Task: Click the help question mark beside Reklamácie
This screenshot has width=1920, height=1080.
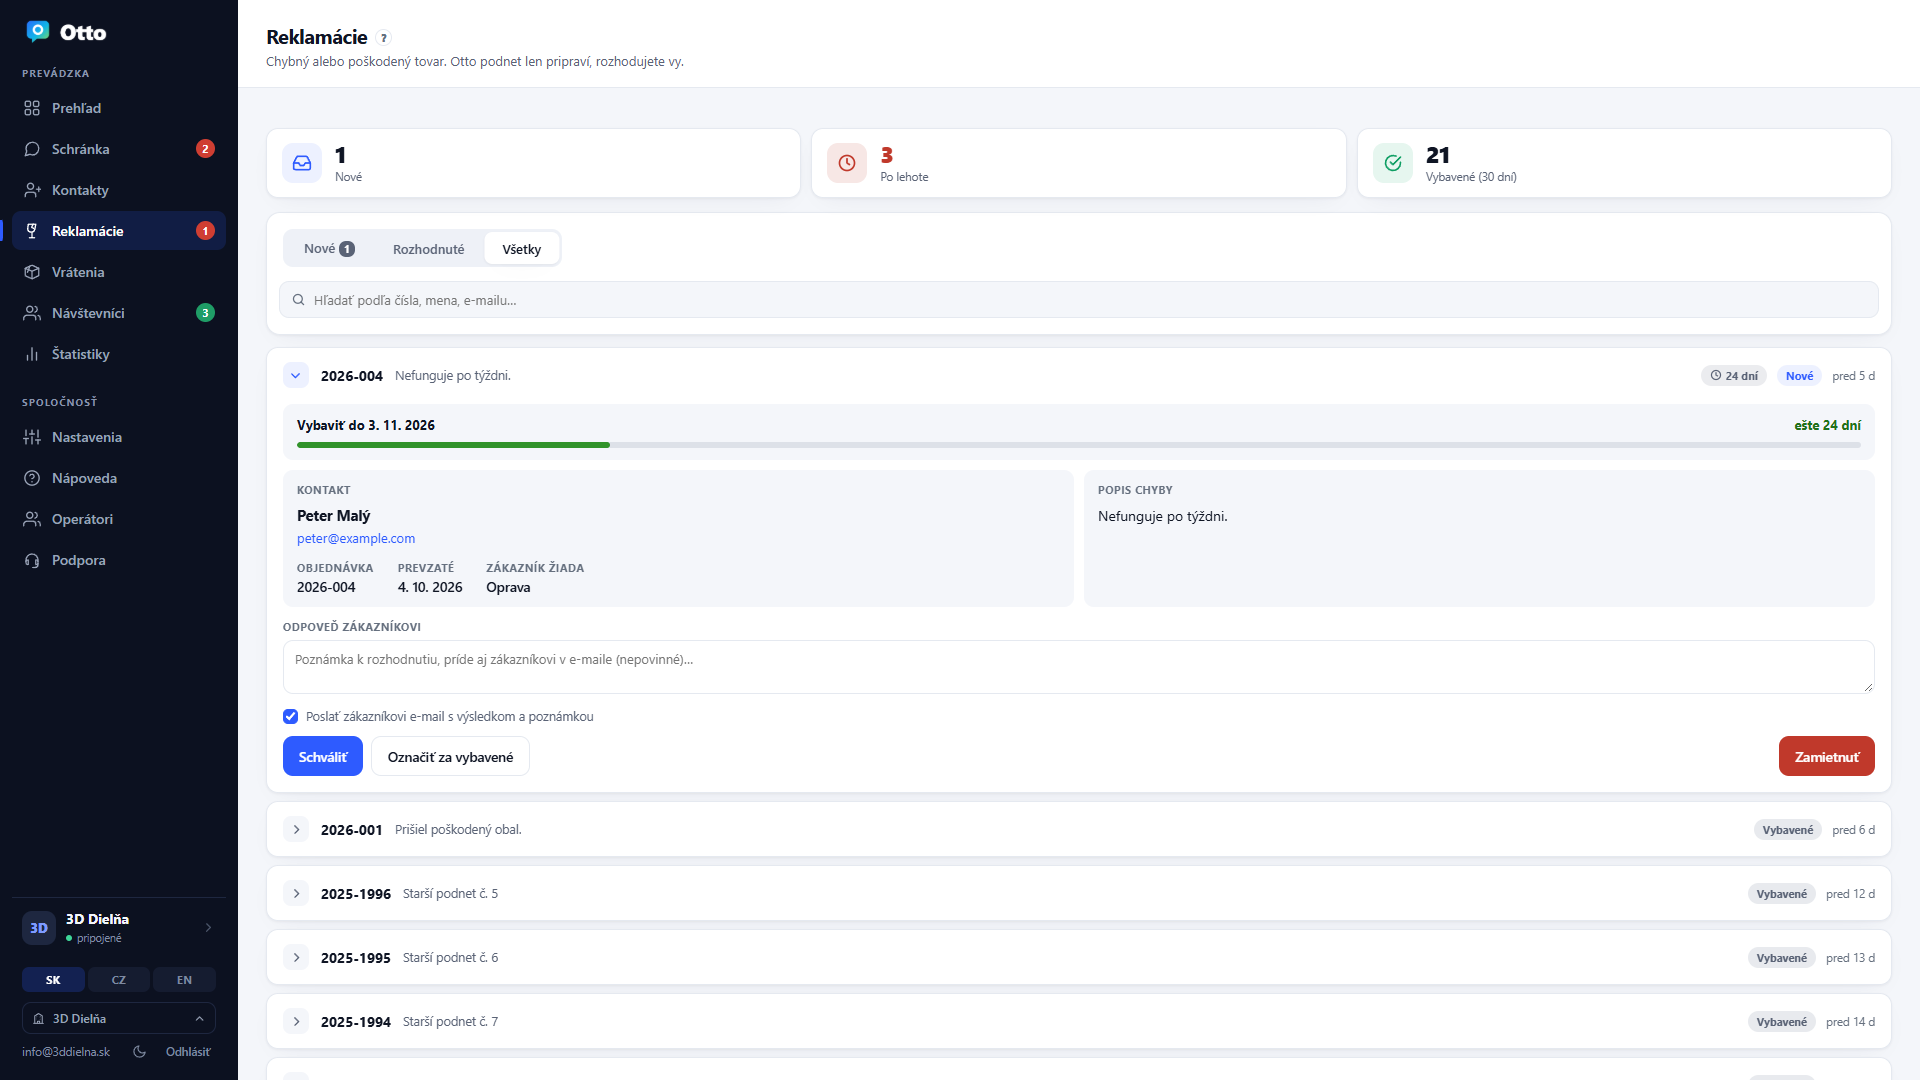Action: click(383, 38)
